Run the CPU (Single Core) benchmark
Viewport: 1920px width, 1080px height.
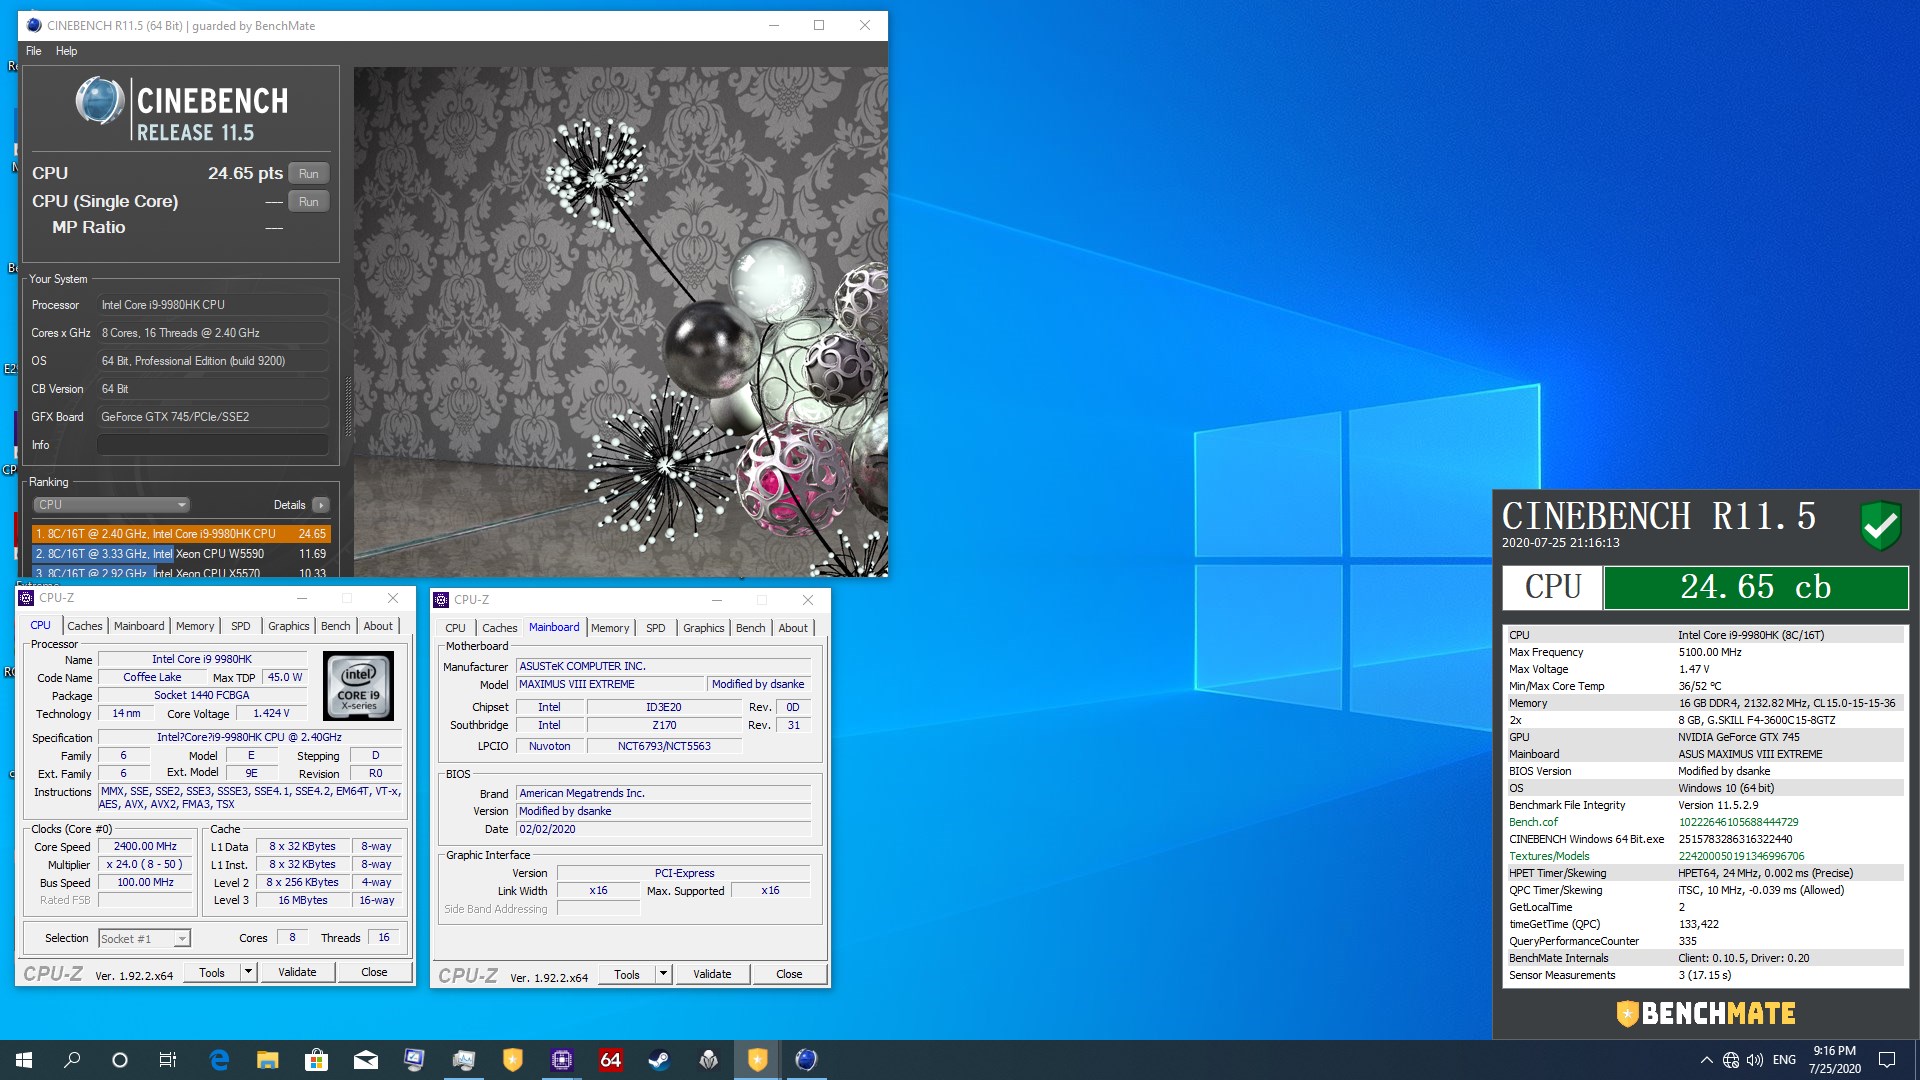point(309,201)
